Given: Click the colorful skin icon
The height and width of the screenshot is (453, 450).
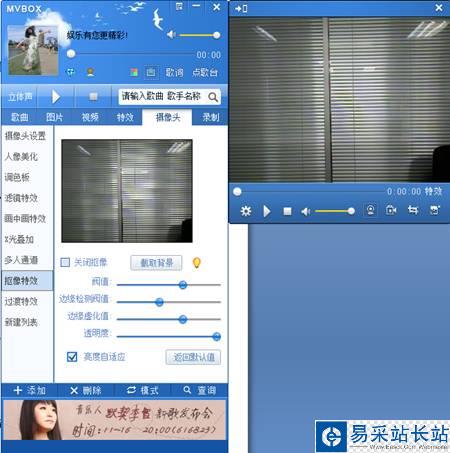Looking at the screenshot, I should 134,72.
